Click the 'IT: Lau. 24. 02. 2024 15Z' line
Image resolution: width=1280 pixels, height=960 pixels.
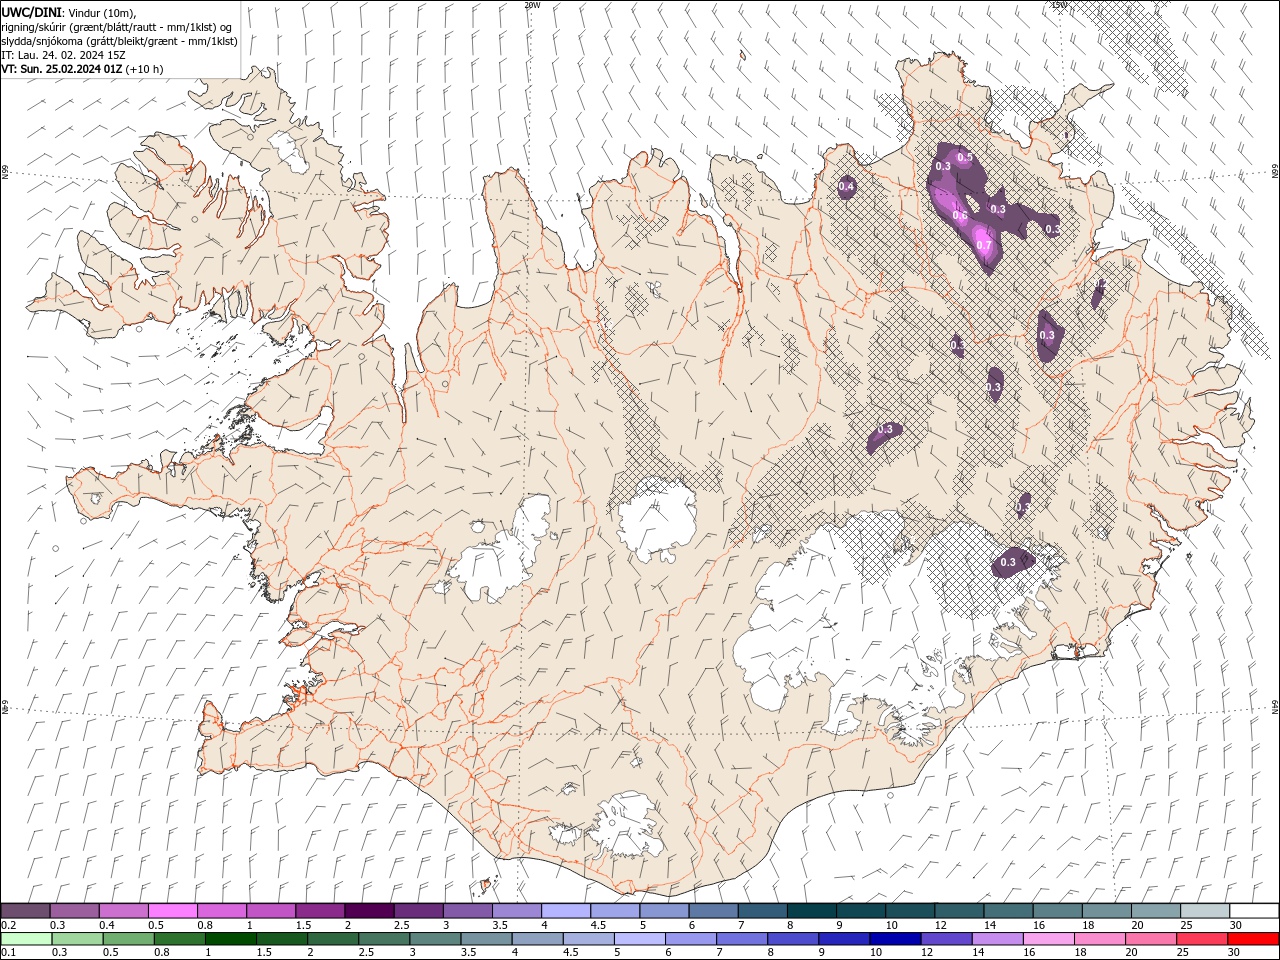pyautogui.click(x=65, y=55)
